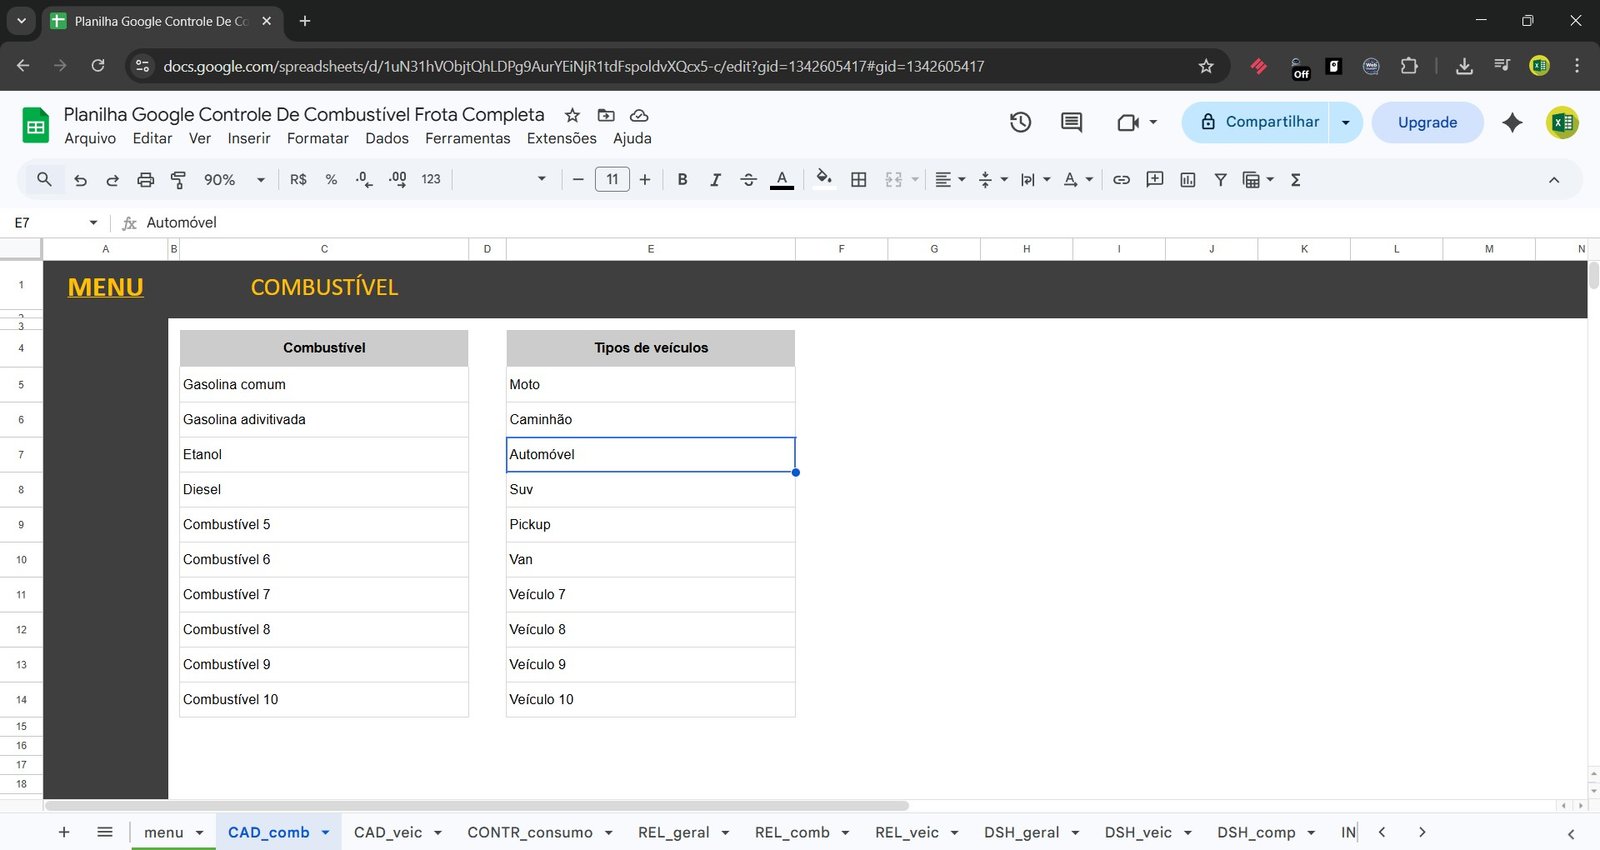Click the Upgrade button

click(x=1427, y=122)
